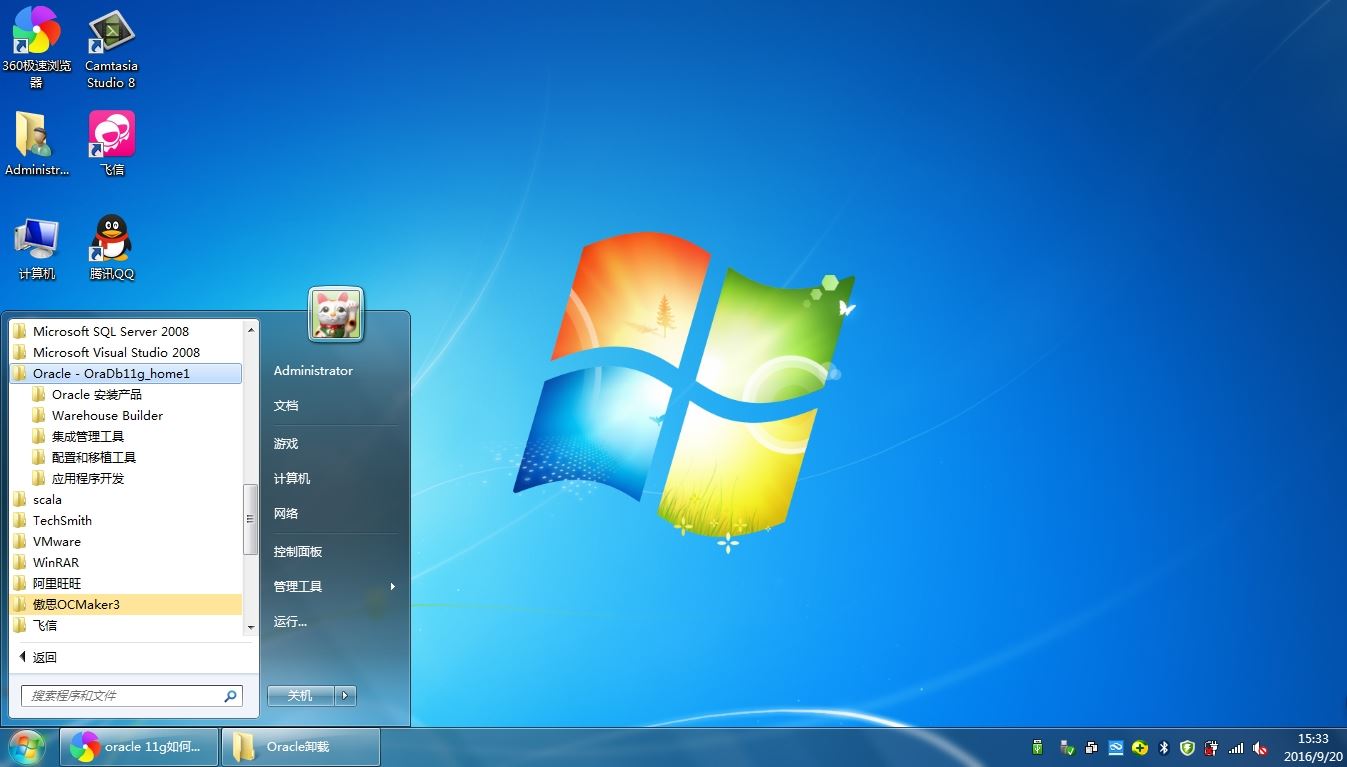Image resolution: width=1347 pixels, height=767 pixels.
Task: Click the 搜索程序和文件 search box
Action: coord(131,695)
